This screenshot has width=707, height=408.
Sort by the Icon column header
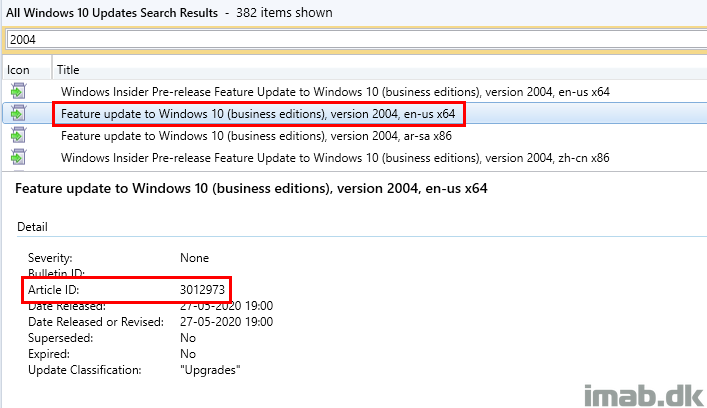pos(18,70)
